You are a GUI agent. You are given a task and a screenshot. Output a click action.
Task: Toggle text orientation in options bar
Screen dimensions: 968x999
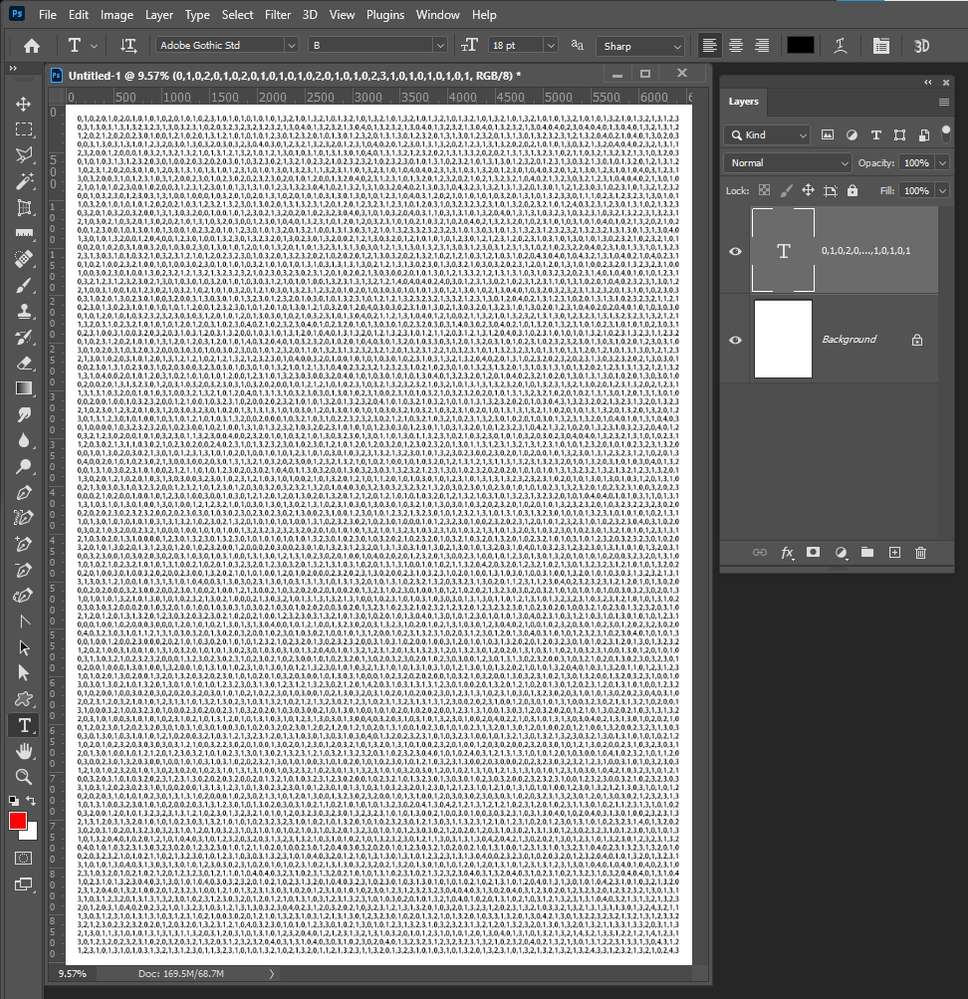coord(128,45)
